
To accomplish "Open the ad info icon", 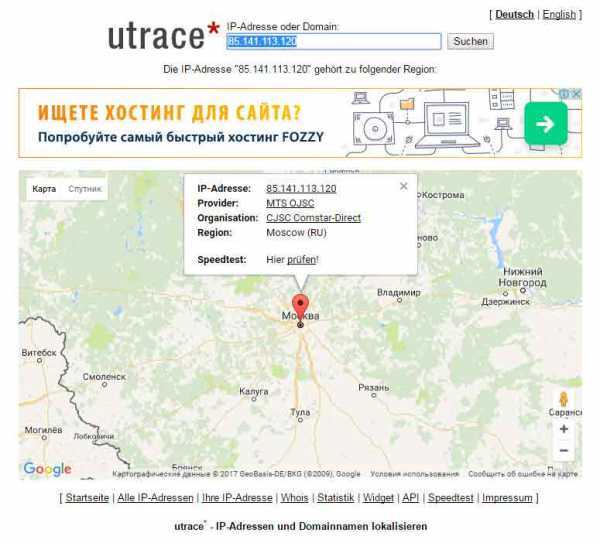I will pyautogui.click(x=564, y=93).
